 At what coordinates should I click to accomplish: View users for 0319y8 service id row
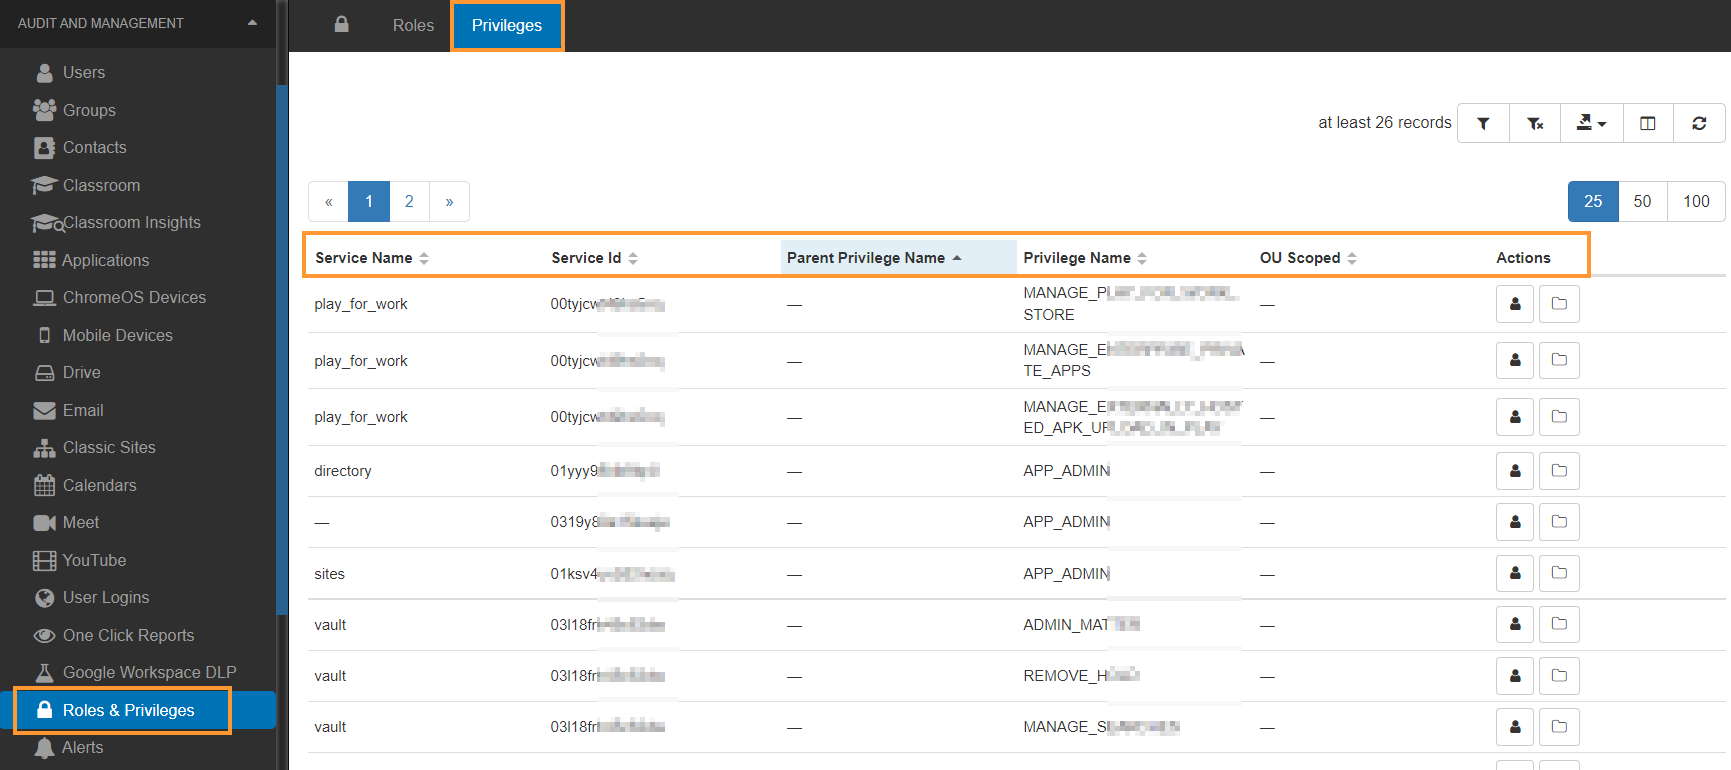(x=1515, y=522)
